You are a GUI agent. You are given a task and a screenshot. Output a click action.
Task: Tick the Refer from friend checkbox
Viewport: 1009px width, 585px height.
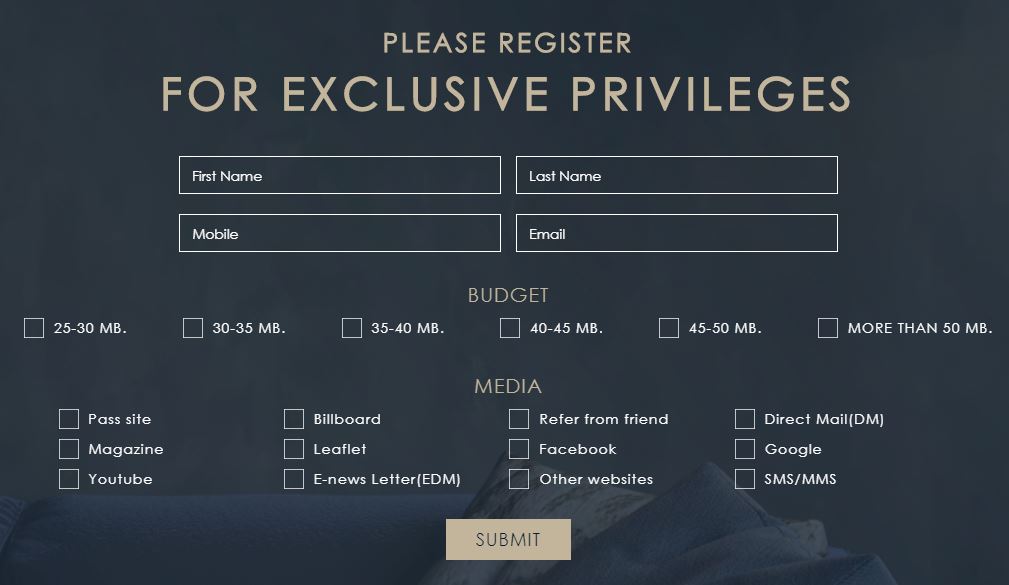click(x=519, y=419)
